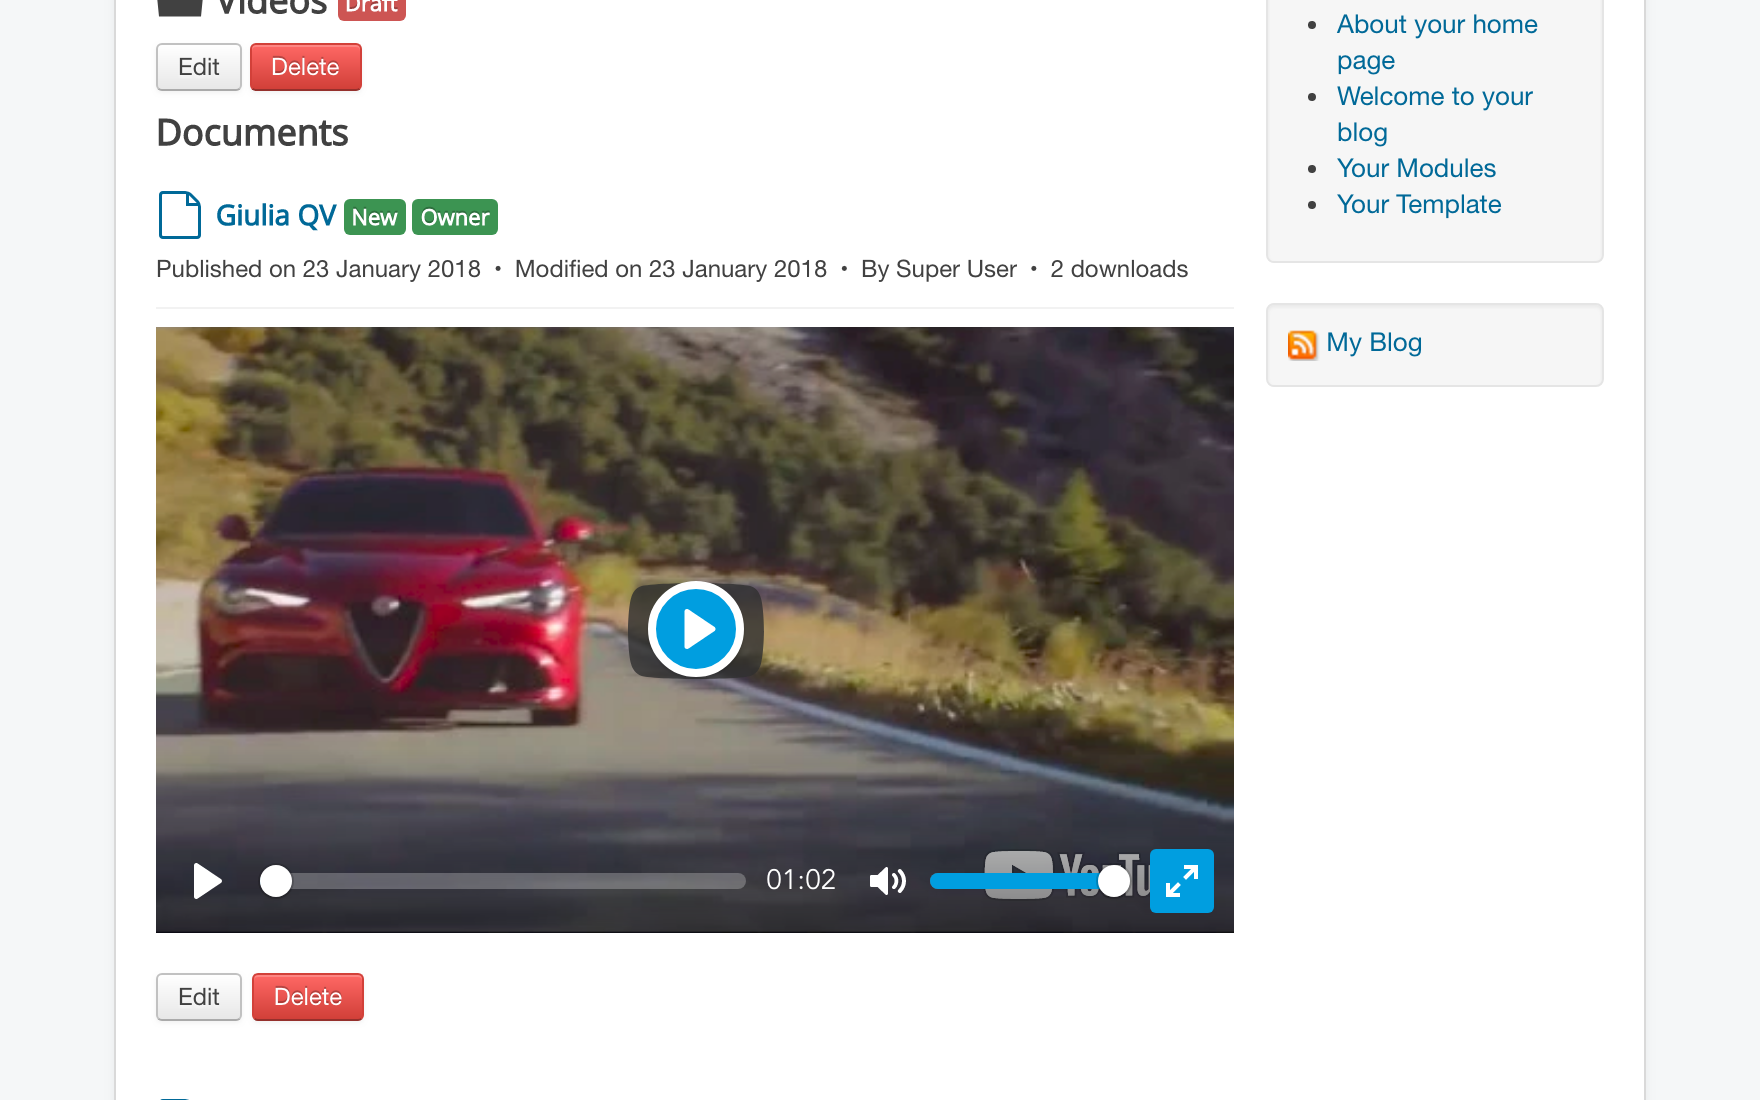This screenshot has width=1760, height=1100.
Task: Go to Your Modules link
Action: coord(1416,168)
